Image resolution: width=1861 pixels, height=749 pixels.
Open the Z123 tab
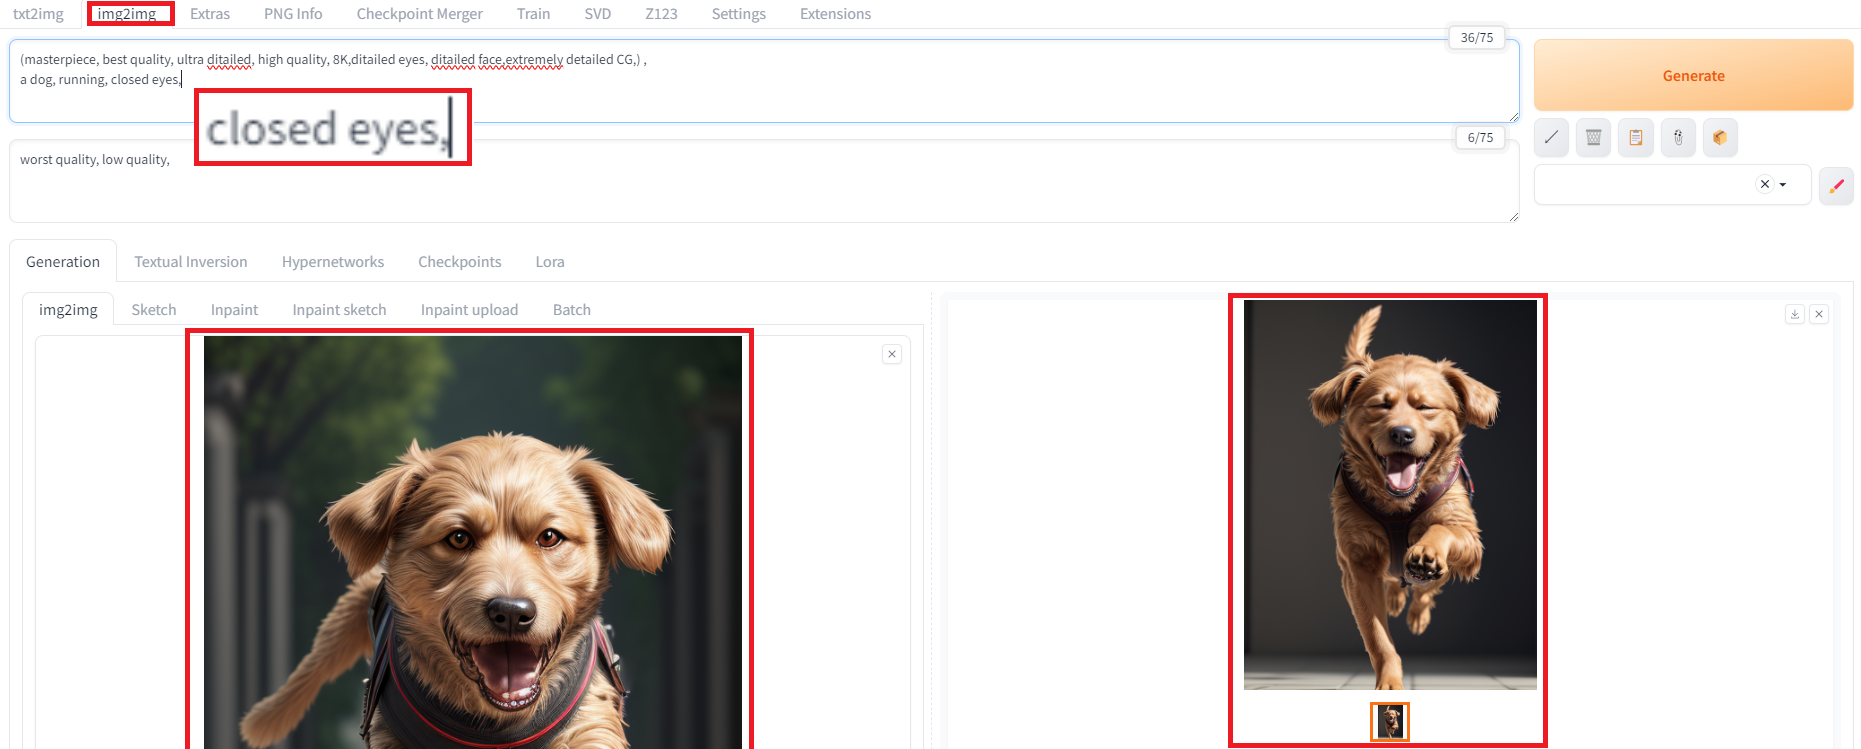pyautogui.click(x=661, y=14)
